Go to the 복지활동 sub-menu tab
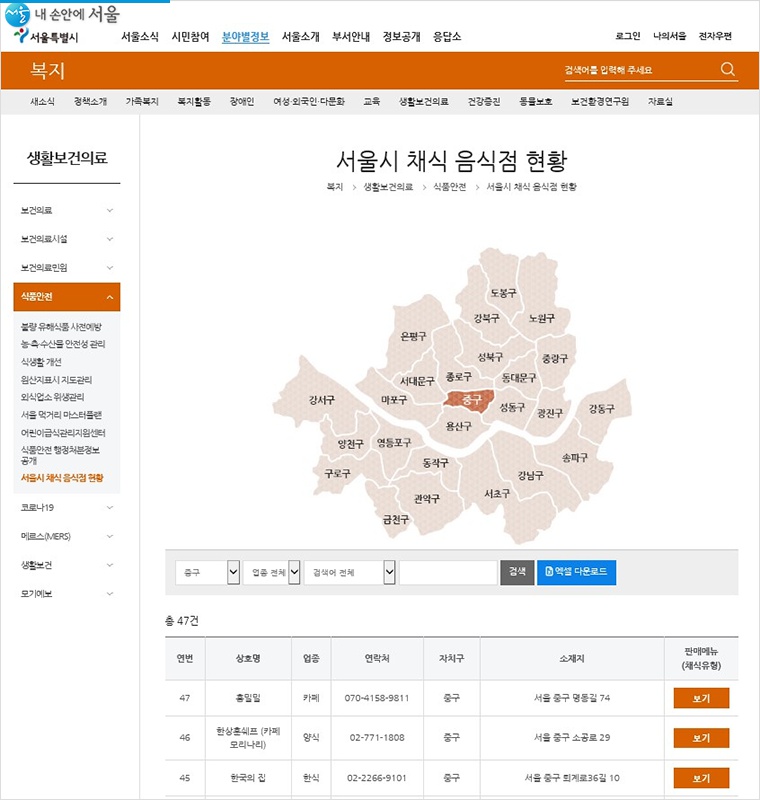This screenshot has width=760, height=800. 194,102
